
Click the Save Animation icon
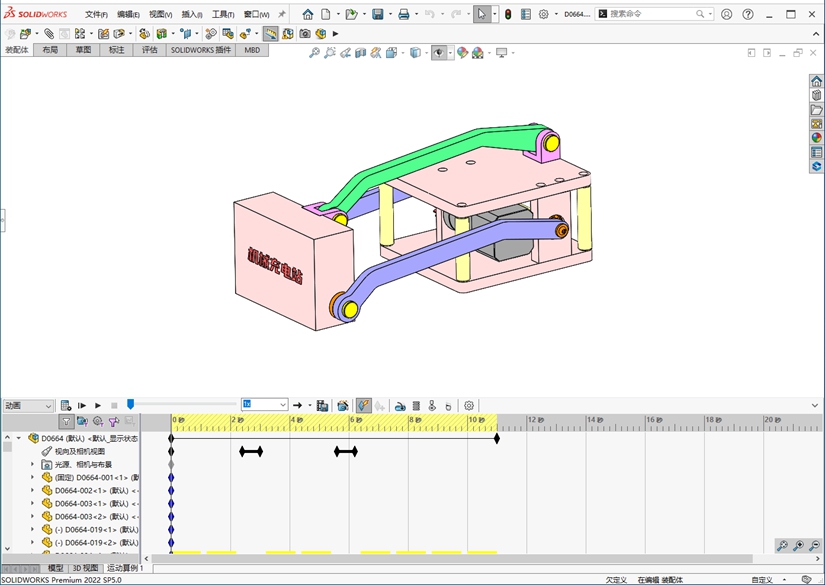point(322,405)
